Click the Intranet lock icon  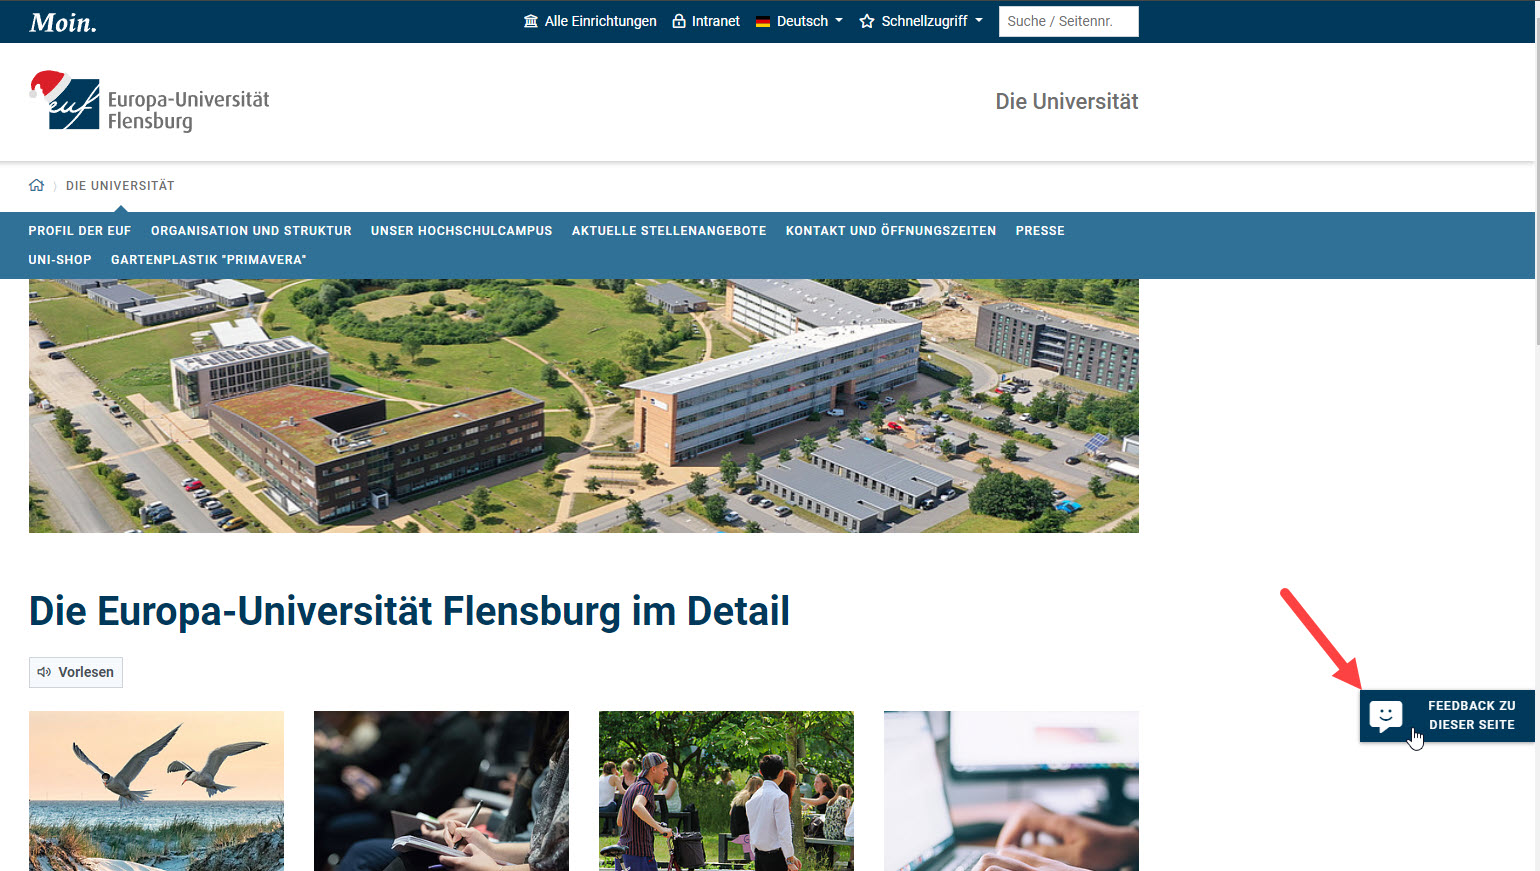pyautogui.click(x=679, y=21)
